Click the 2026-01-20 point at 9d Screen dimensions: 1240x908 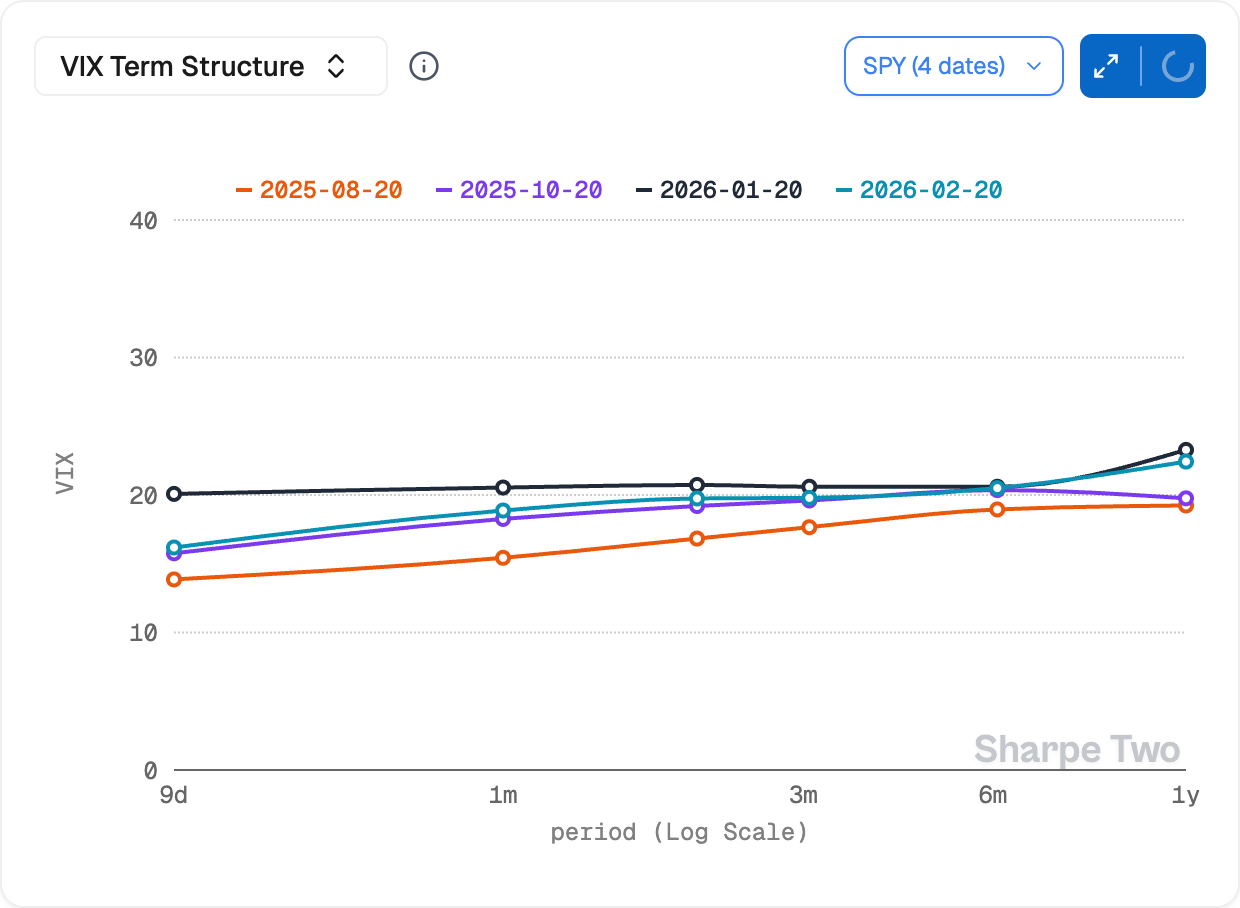(x=174, y=493)
